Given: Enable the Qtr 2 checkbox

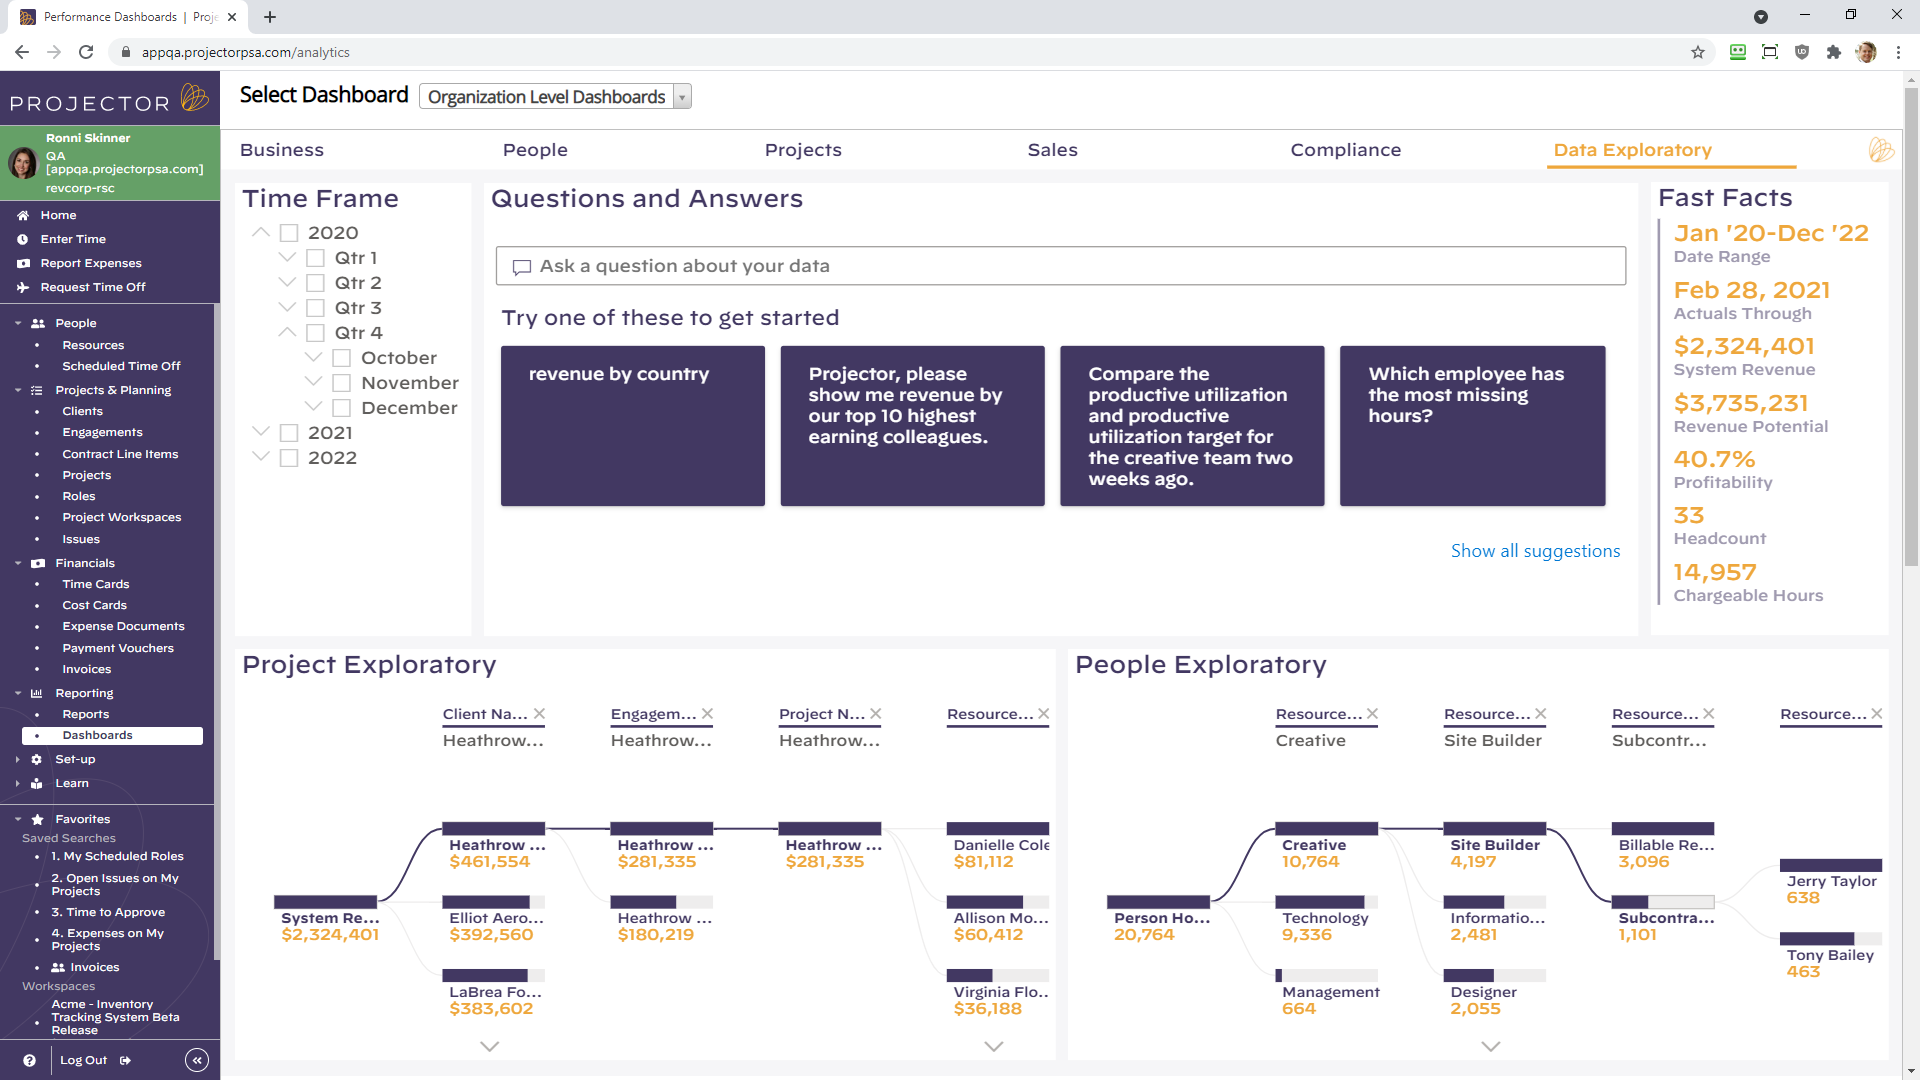Looking at the screenshot, I should [315, 283].
